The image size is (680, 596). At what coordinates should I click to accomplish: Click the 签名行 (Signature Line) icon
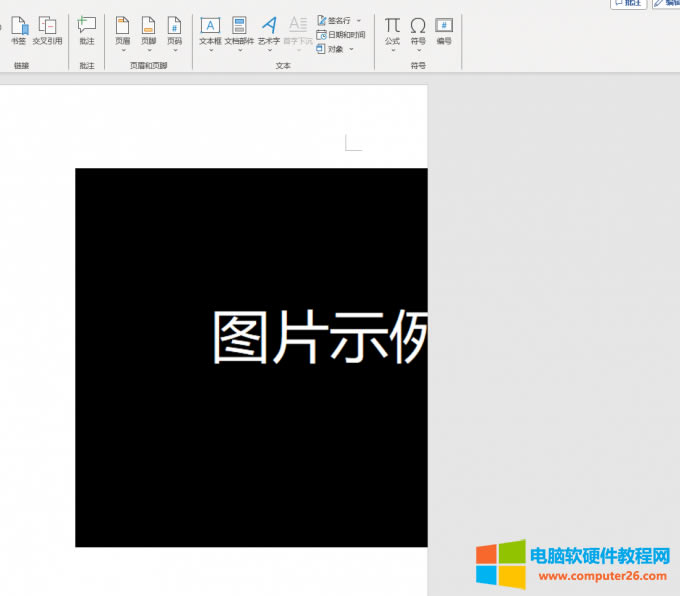pyautogui.click(x=321, y=20)
